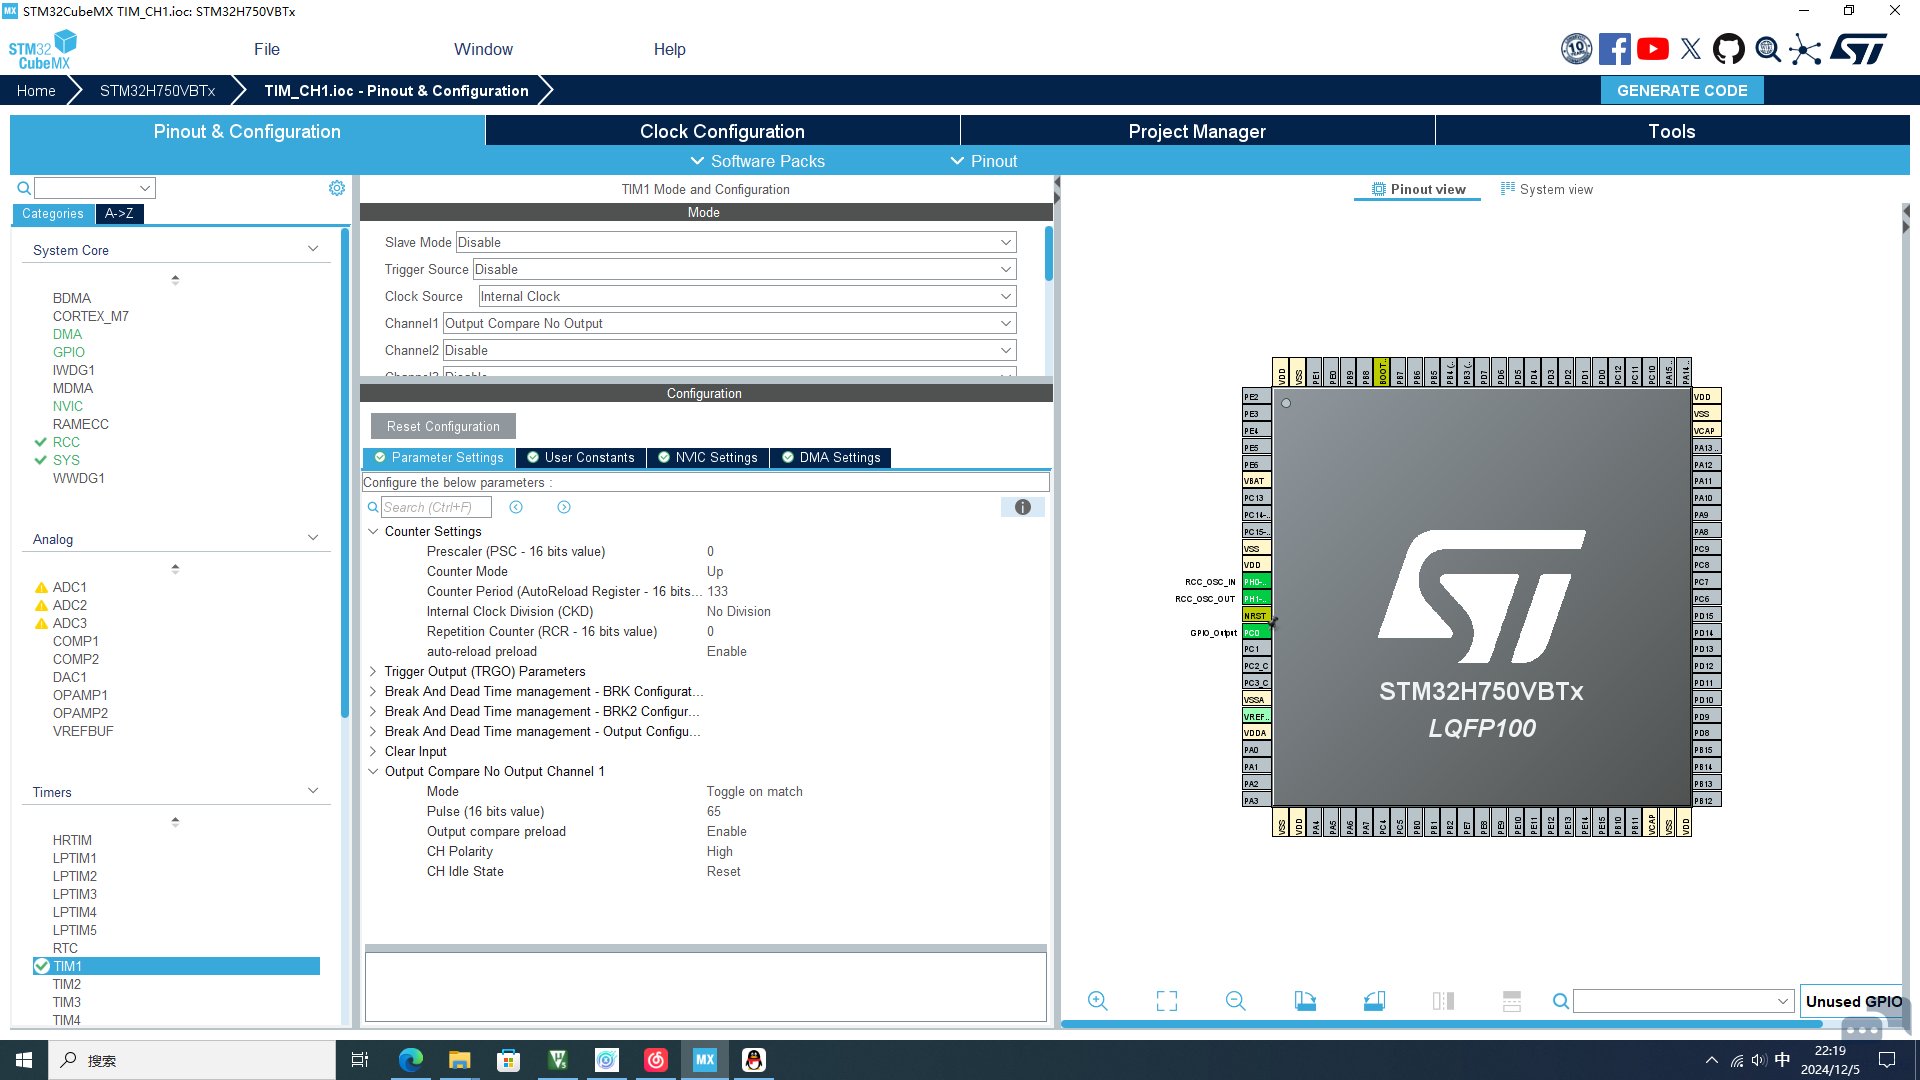Open DMA Settings tab
Viewport: 1920px width, 1080px height.
[x=830, y=457]
